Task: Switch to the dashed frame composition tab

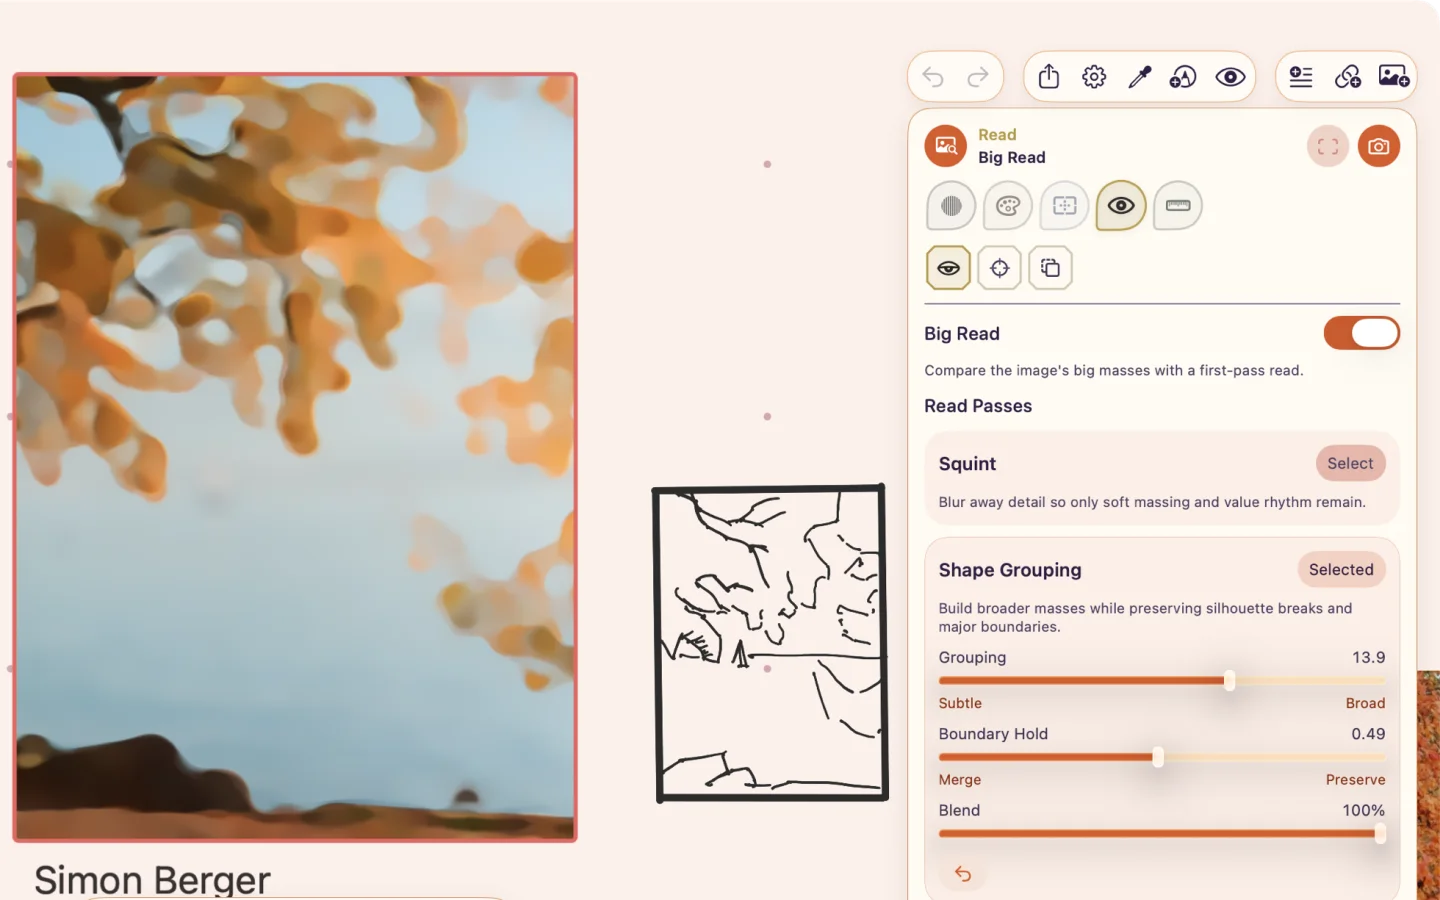Action: 1065,206
